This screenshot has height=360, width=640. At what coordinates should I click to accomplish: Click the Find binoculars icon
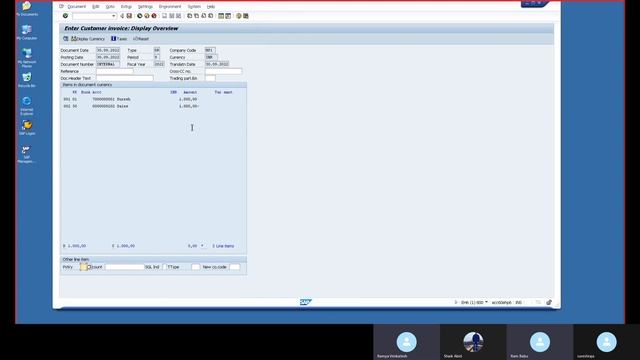pos(171,16)
